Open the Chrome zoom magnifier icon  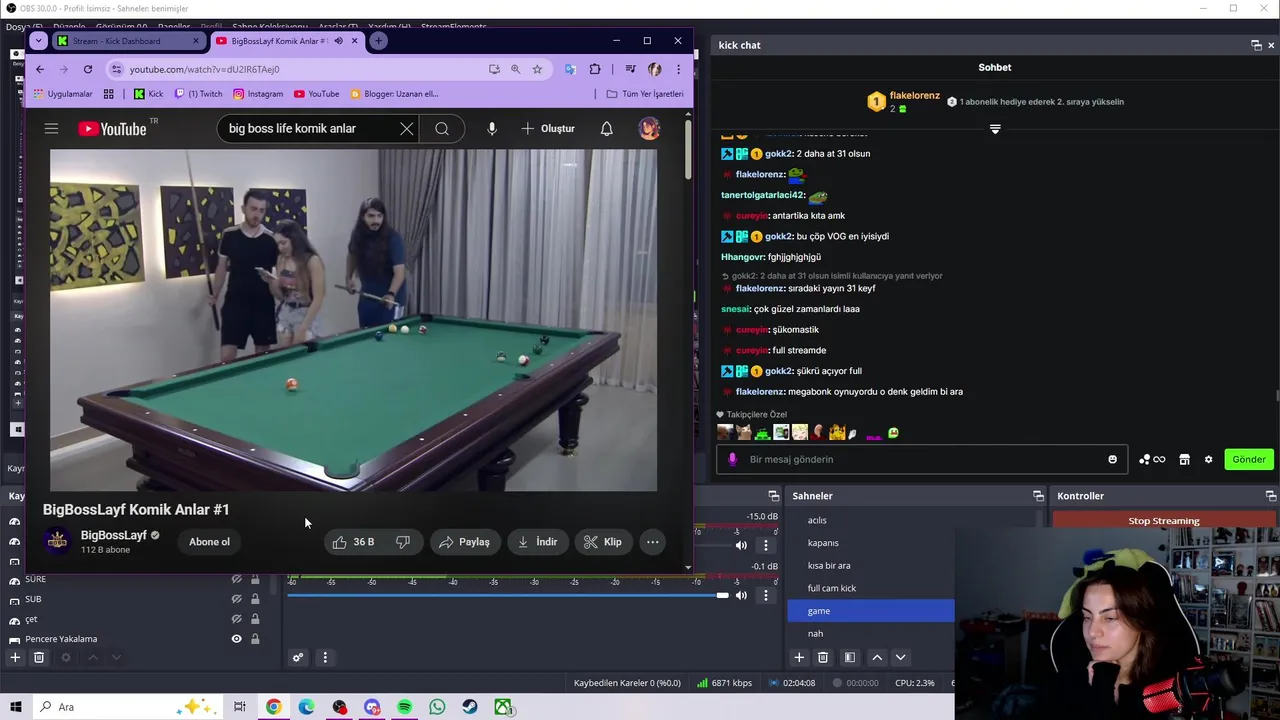coord(515,69)
